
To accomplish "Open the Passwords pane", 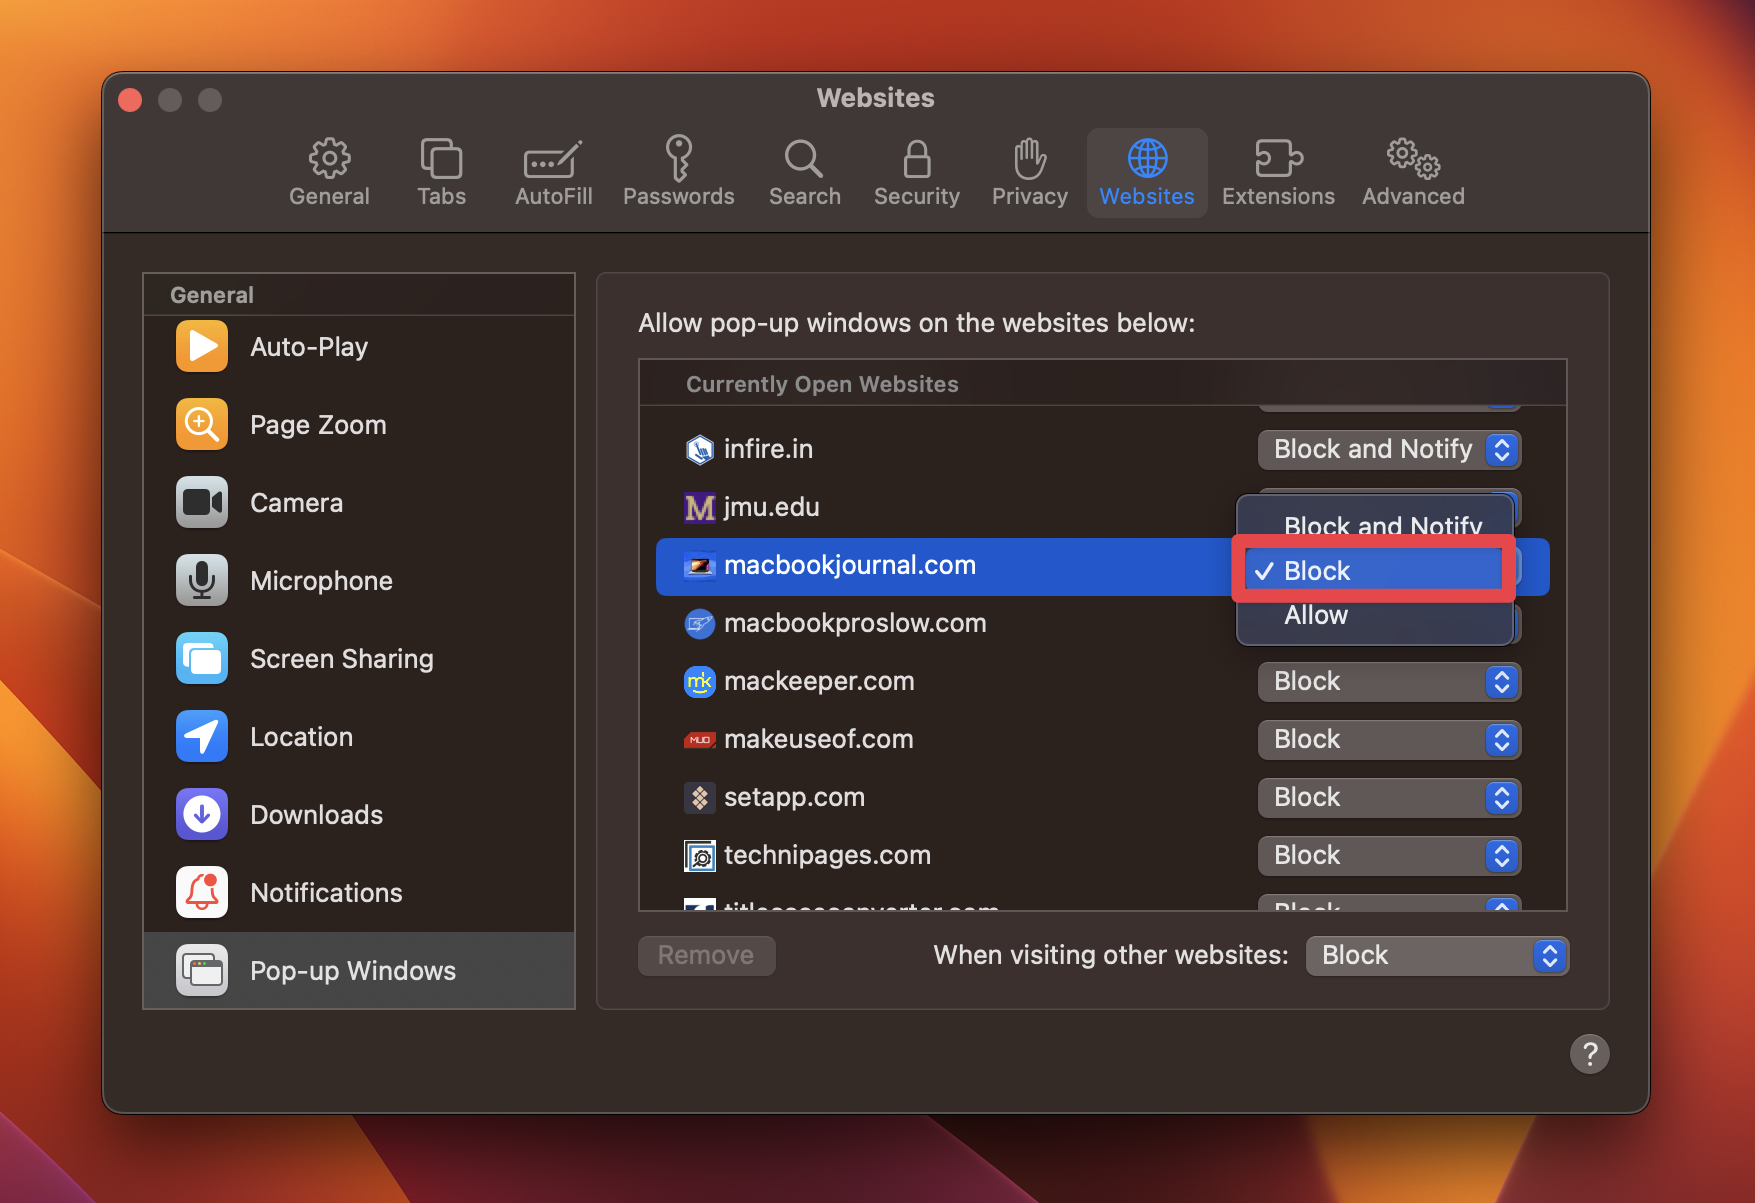I will pyautogui.click(x=678, y=173).
